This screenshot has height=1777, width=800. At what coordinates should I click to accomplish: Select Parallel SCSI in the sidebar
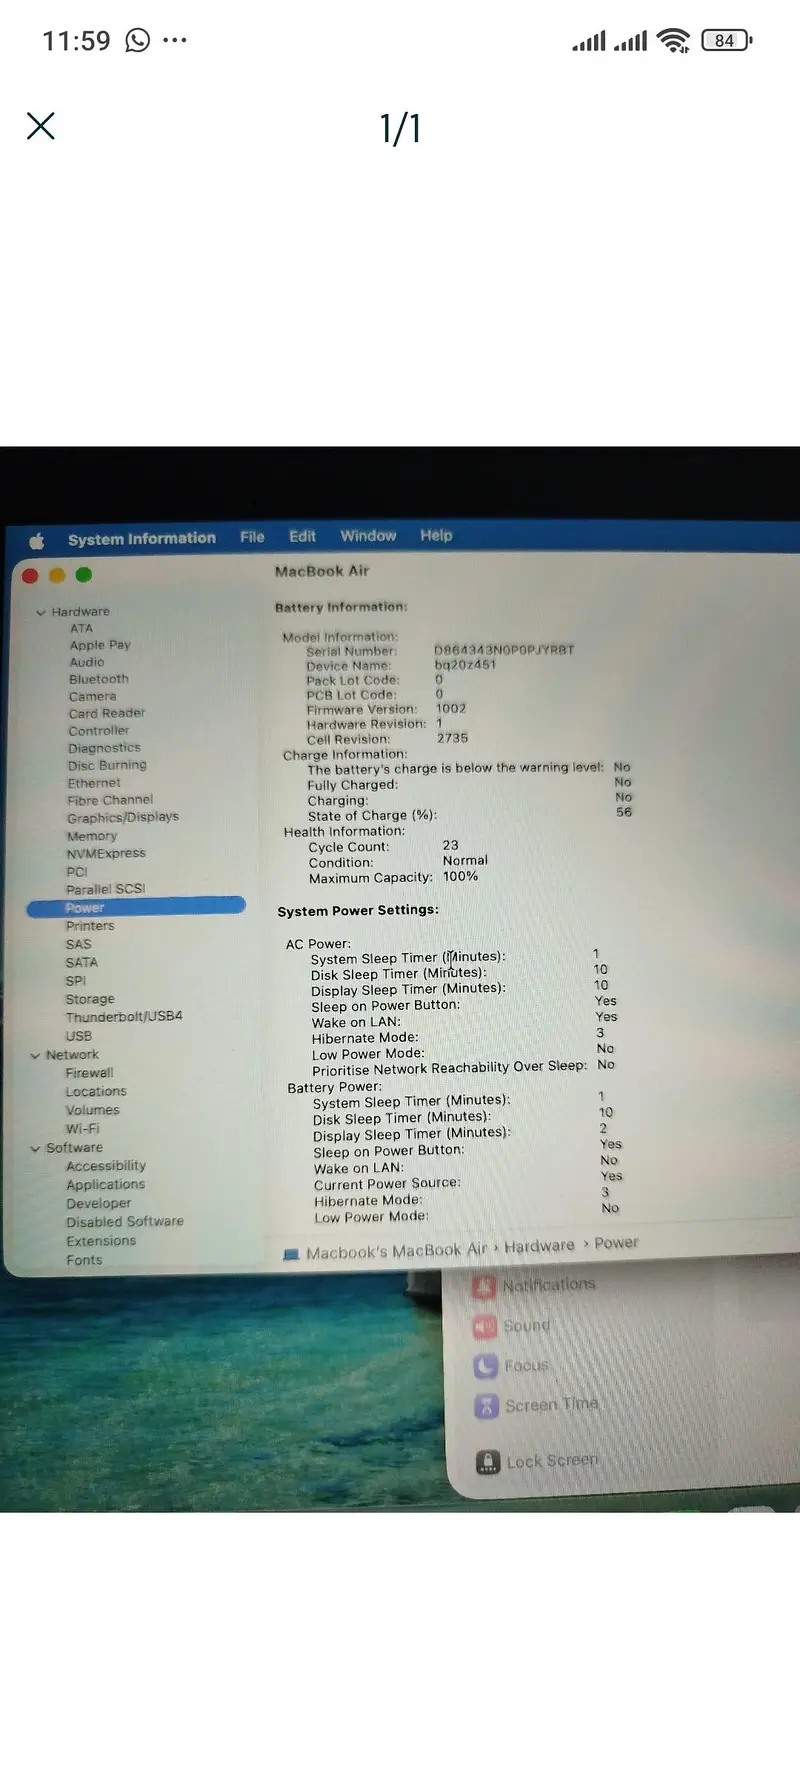[x=105, y=889]
